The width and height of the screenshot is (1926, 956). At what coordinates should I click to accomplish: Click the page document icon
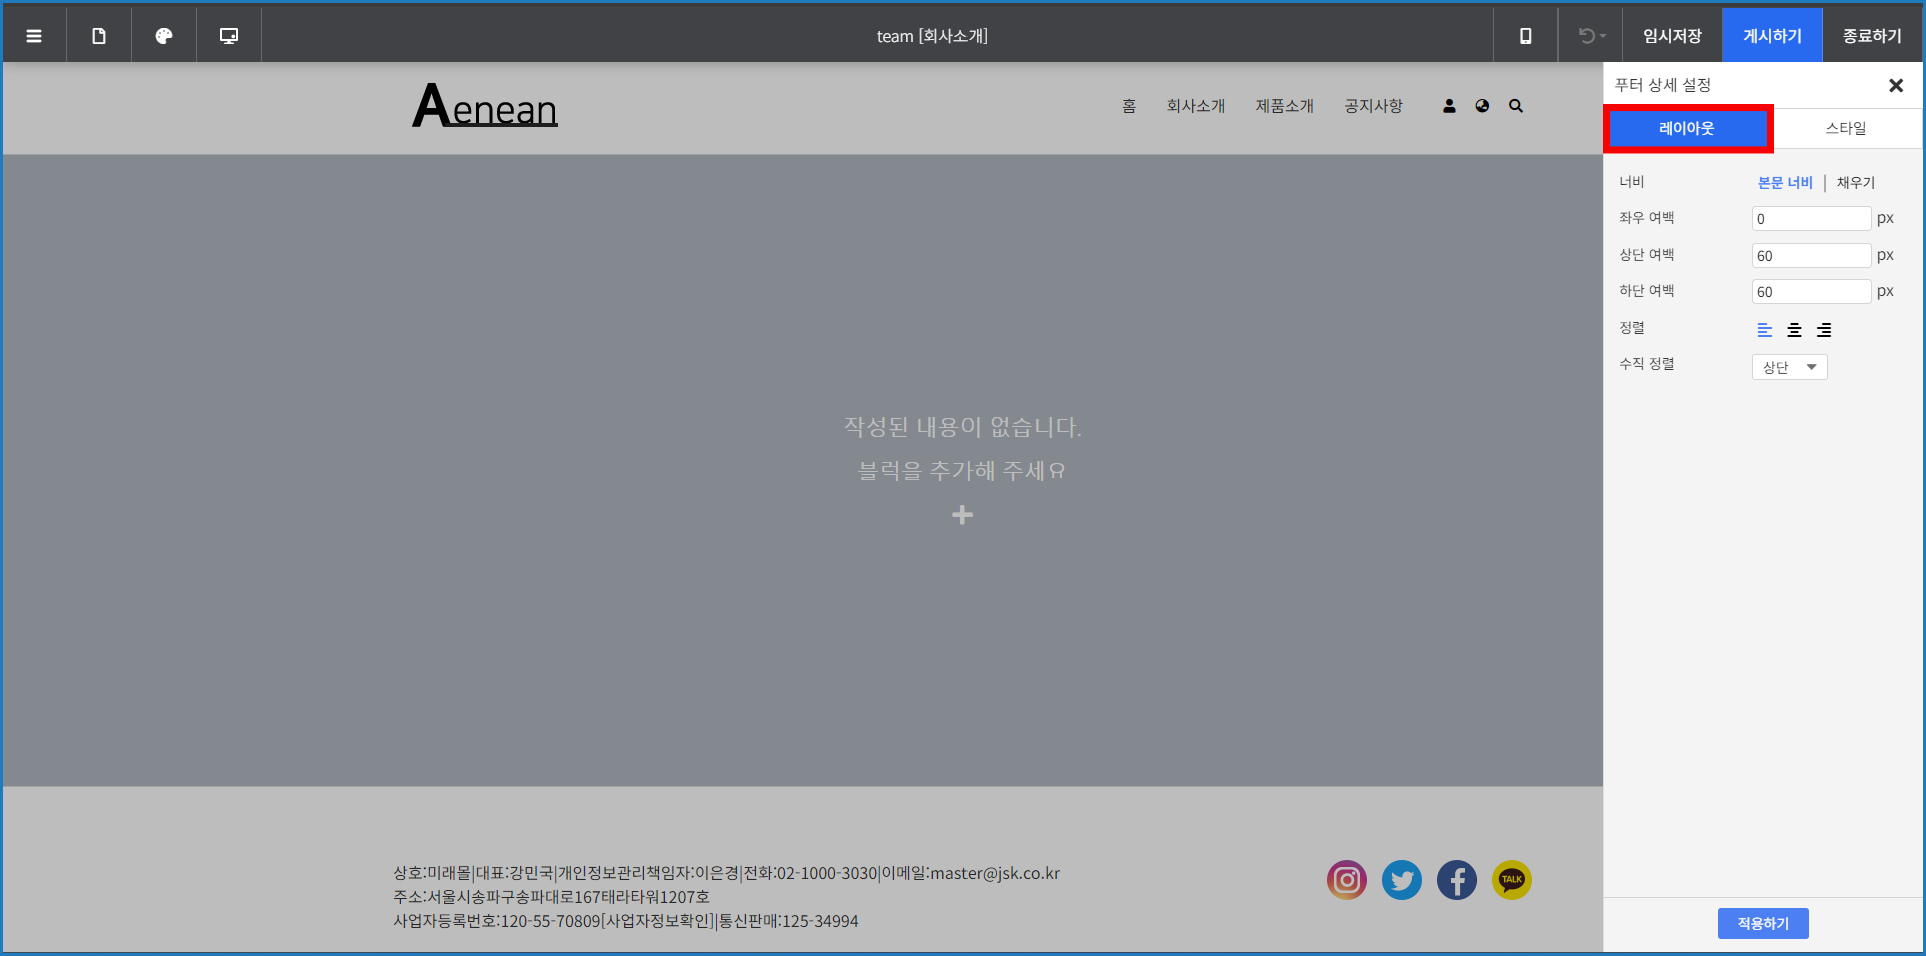(99, 36)
